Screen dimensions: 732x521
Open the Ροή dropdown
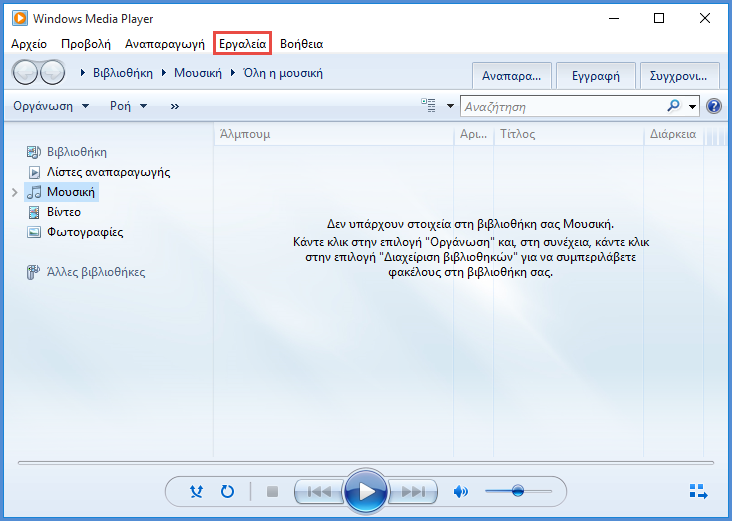[x=128, y=106]
